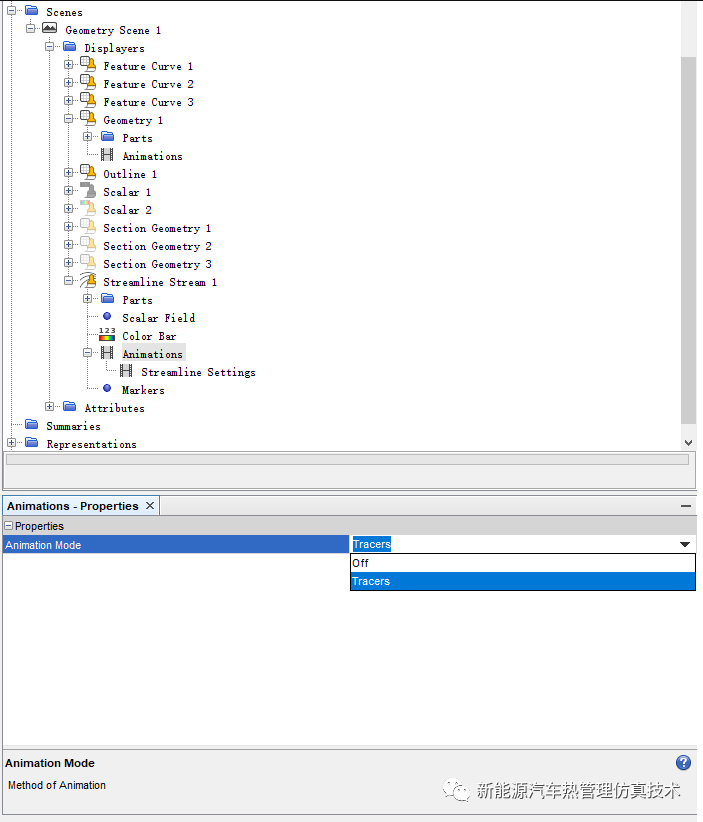Image resolution: width=703 pixels, height=822 pixels.
Task: Expand Parts under Streamline Stream 1
Action: coord(88,298)
